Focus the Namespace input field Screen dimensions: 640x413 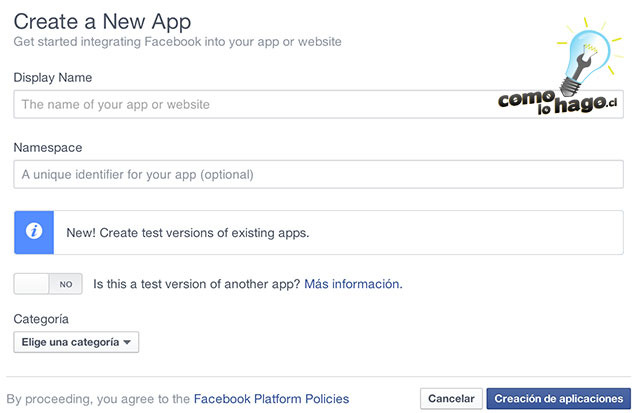click(x=318, y=175)
